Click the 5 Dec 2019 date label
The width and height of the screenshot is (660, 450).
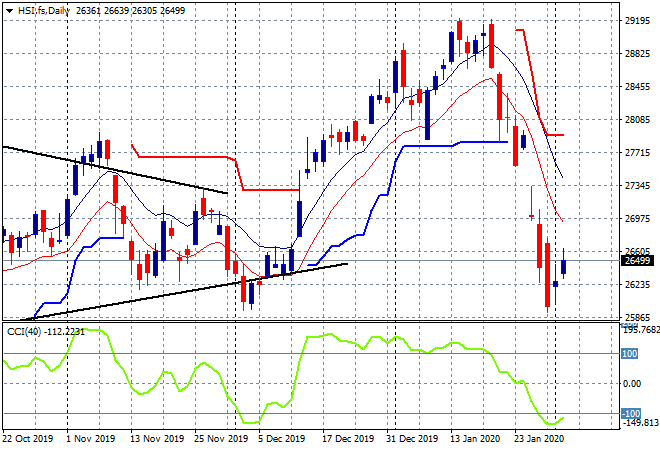[x=282, y=439]
